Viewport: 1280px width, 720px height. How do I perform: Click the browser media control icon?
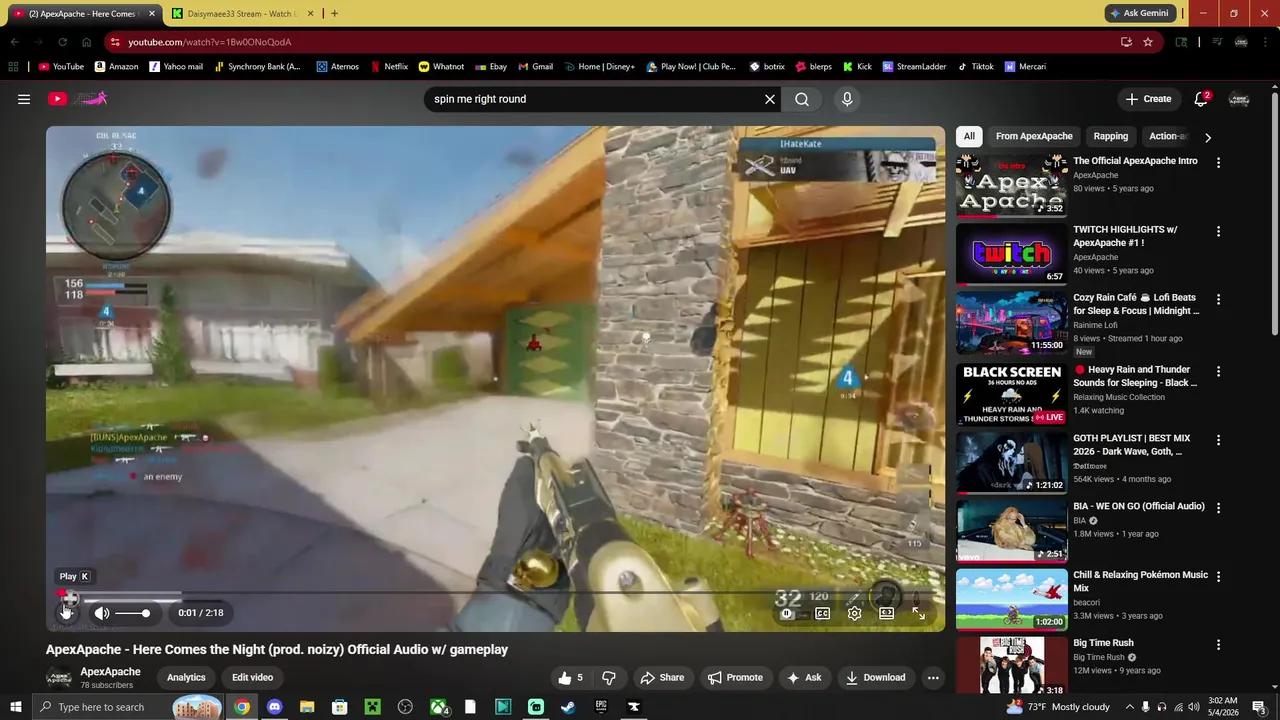(1217, 42)
